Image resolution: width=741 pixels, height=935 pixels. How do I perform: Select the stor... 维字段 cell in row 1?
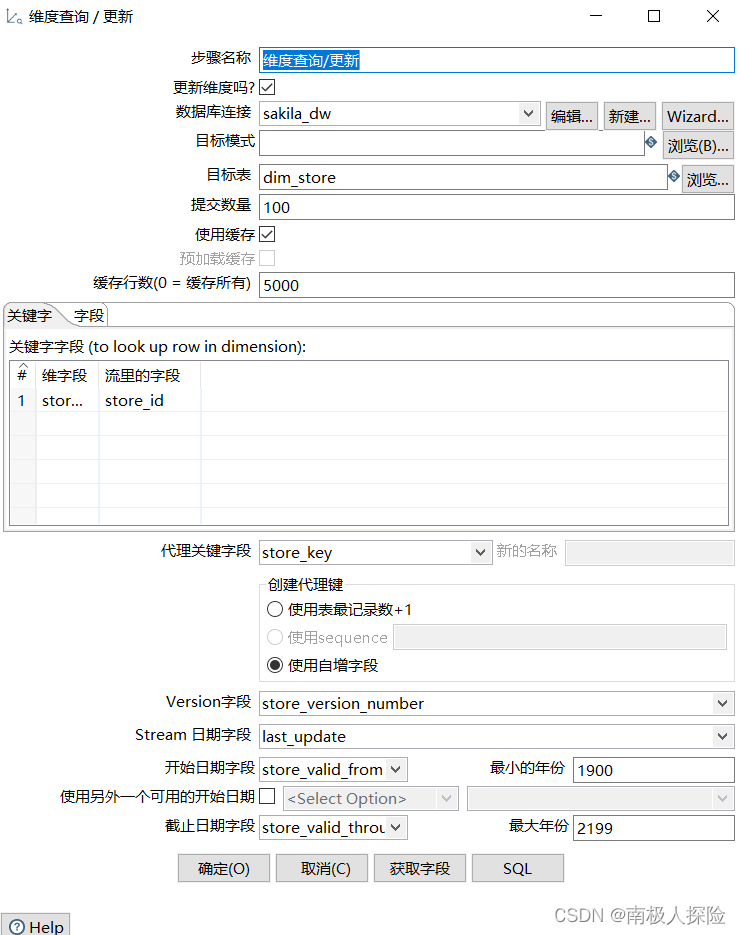67,401
